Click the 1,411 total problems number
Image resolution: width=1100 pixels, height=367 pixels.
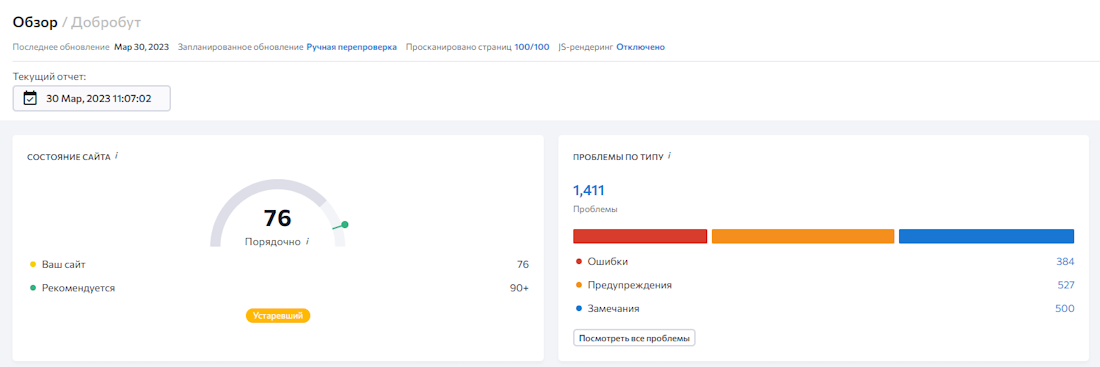click(589, 190)
